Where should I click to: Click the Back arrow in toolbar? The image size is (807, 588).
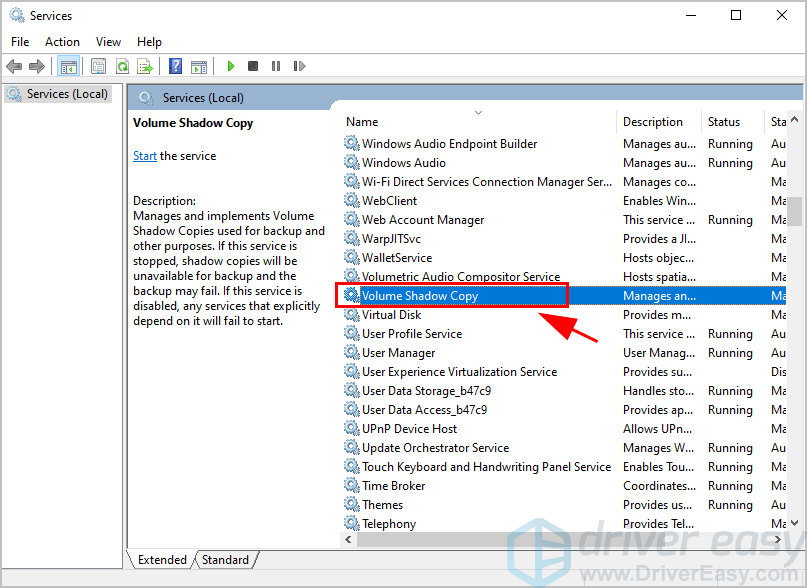tap(14, 66)
